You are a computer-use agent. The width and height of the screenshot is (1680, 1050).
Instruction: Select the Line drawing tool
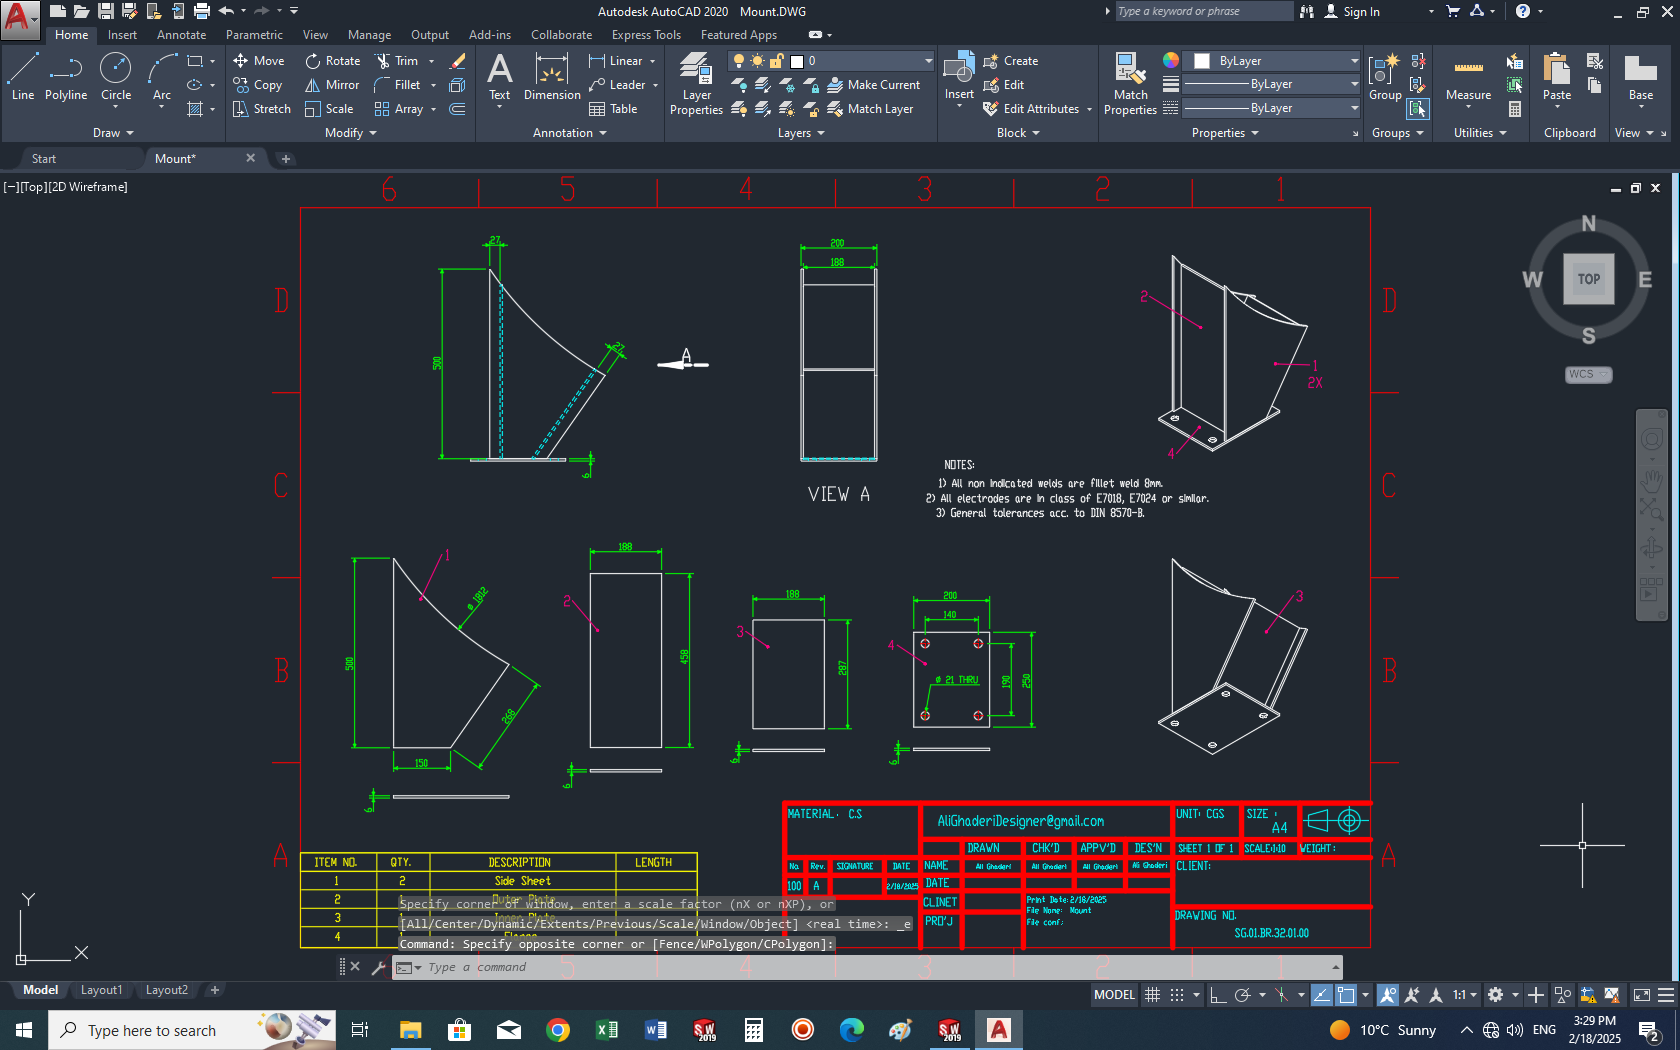pos(22,77)
